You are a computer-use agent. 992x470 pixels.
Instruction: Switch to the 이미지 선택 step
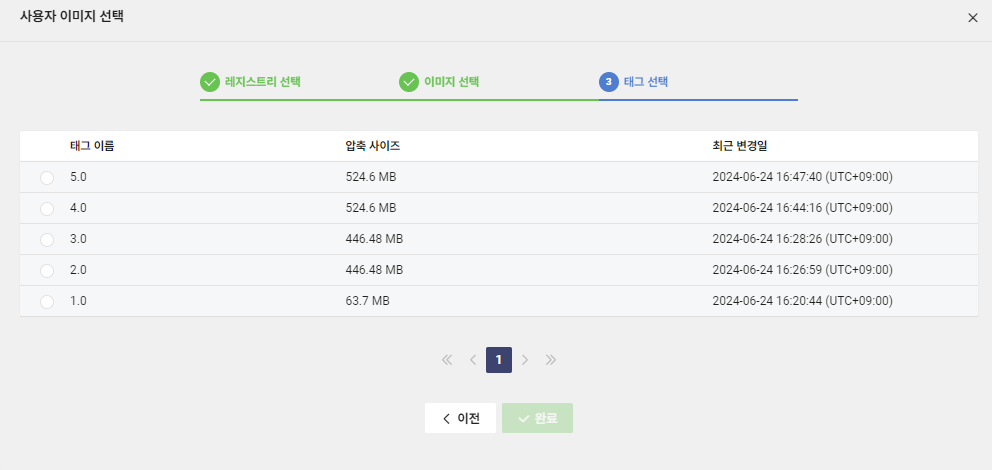[451, 82]
